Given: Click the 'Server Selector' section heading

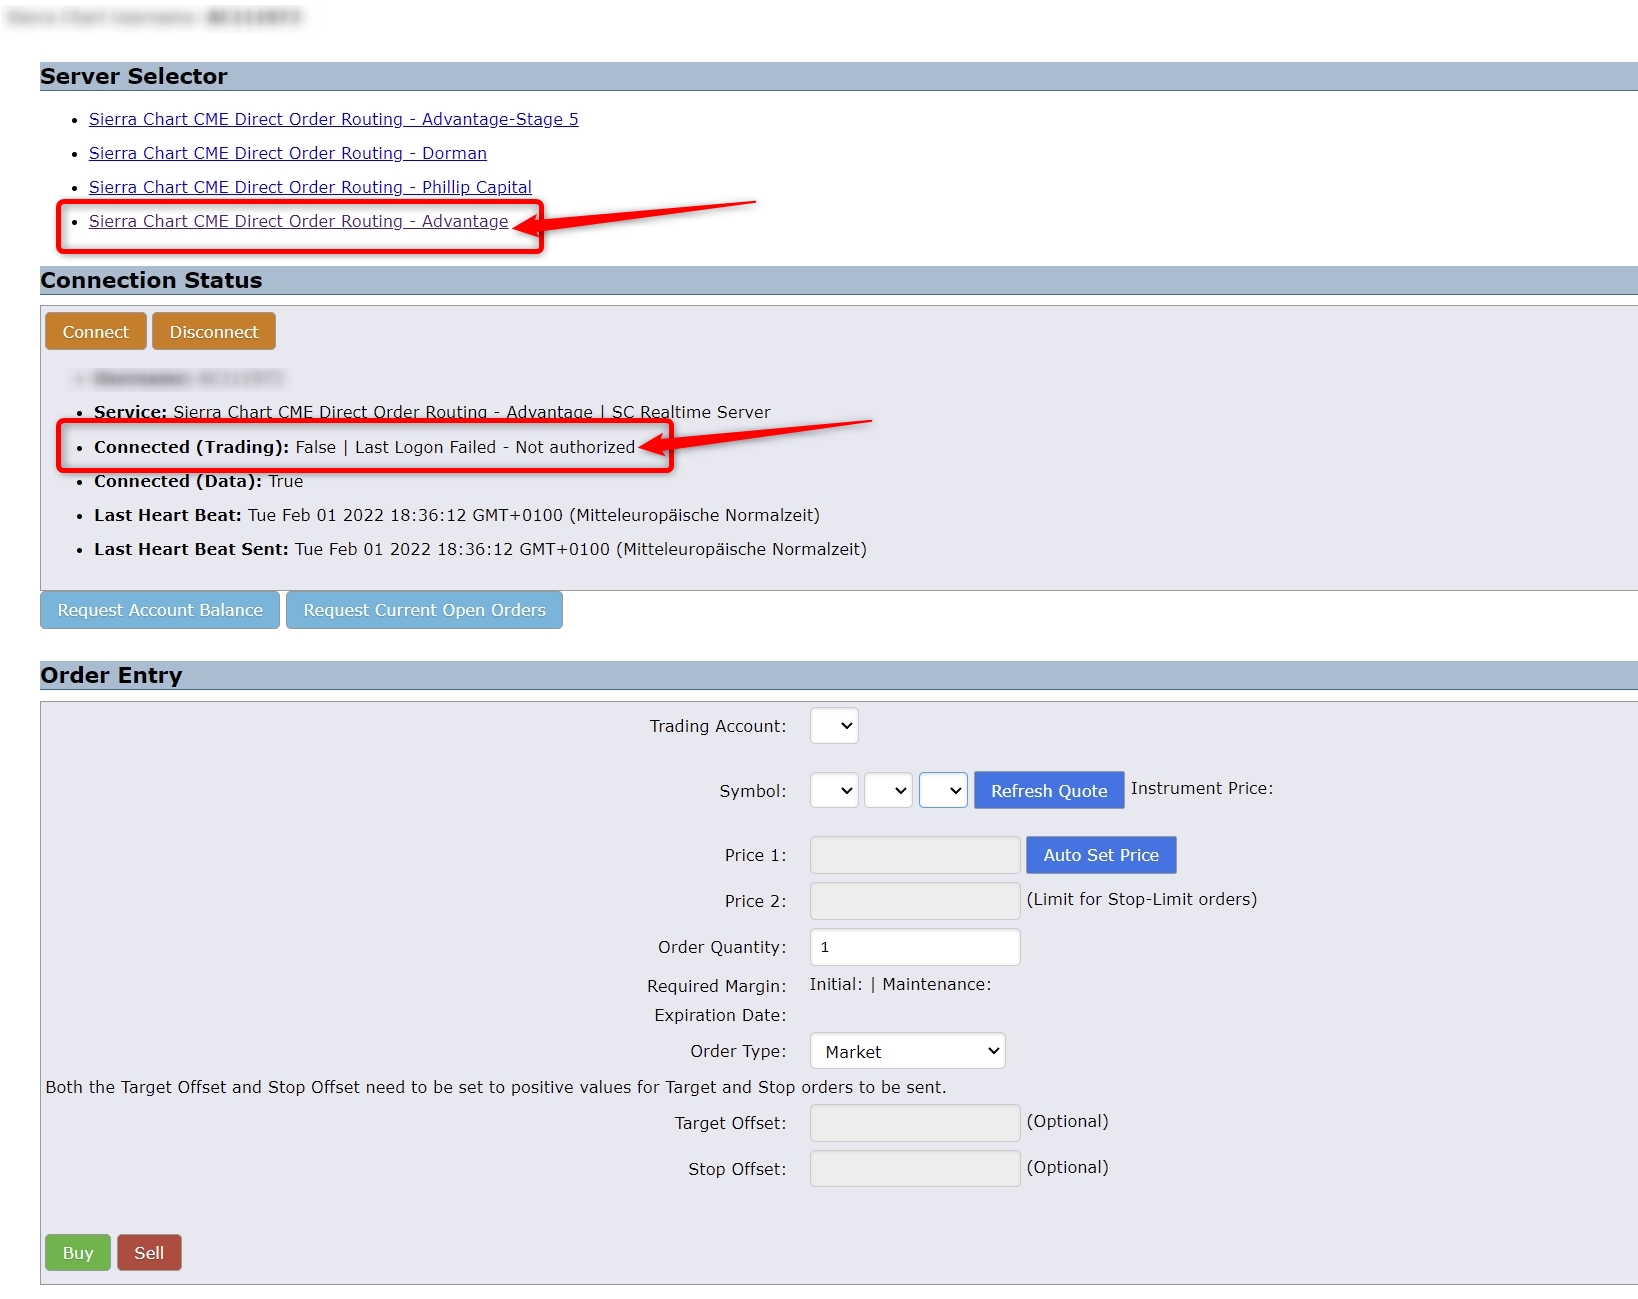Looking at the screenshot, I should (134, 76).
